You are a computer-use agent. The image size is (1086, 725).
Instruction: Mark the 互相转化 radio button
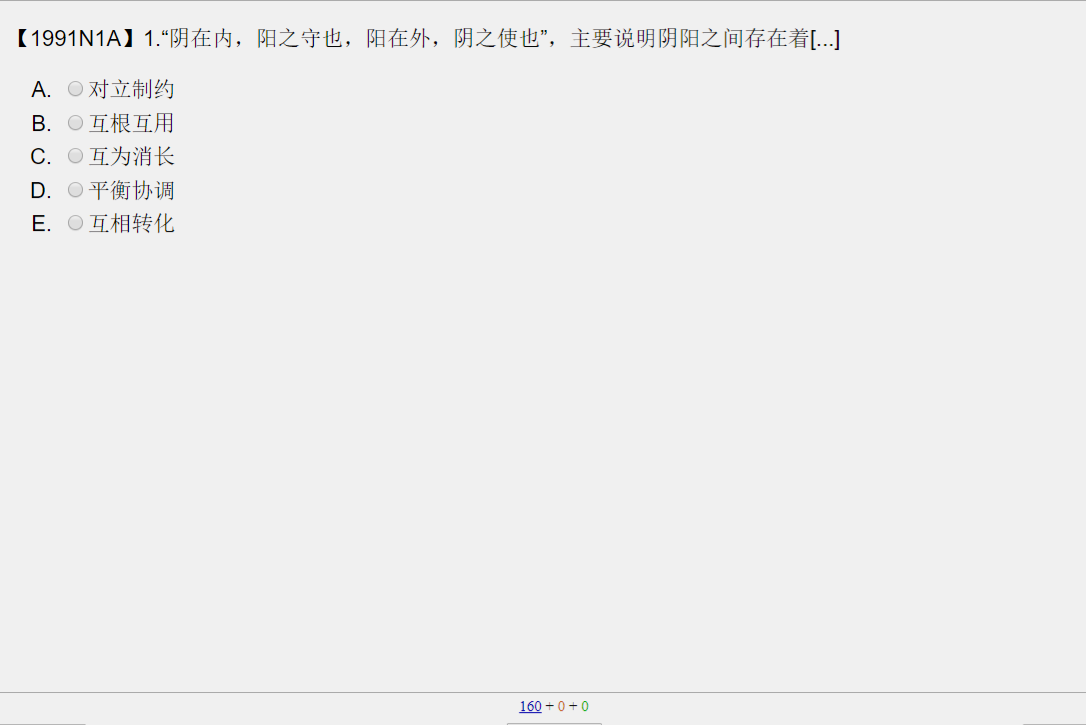(x=75, y=223)
